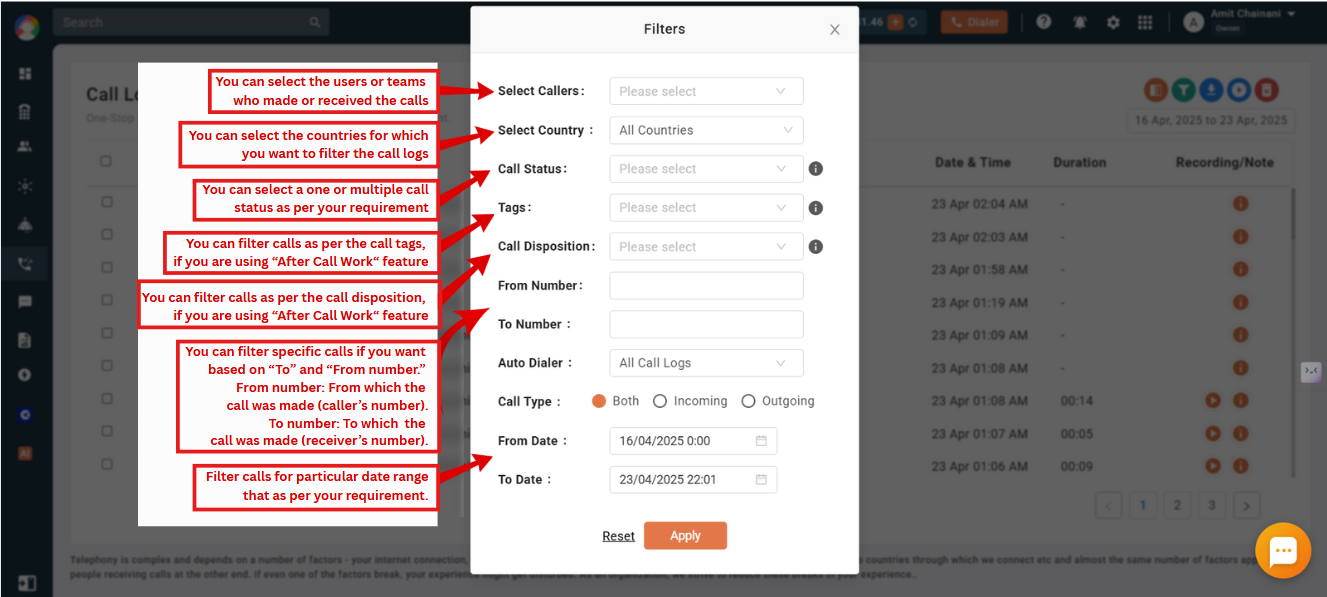Image resolution: width=1327 pixels, height=597 pixels.
Task: Click the To Number input field
Action: click(706, 324)
